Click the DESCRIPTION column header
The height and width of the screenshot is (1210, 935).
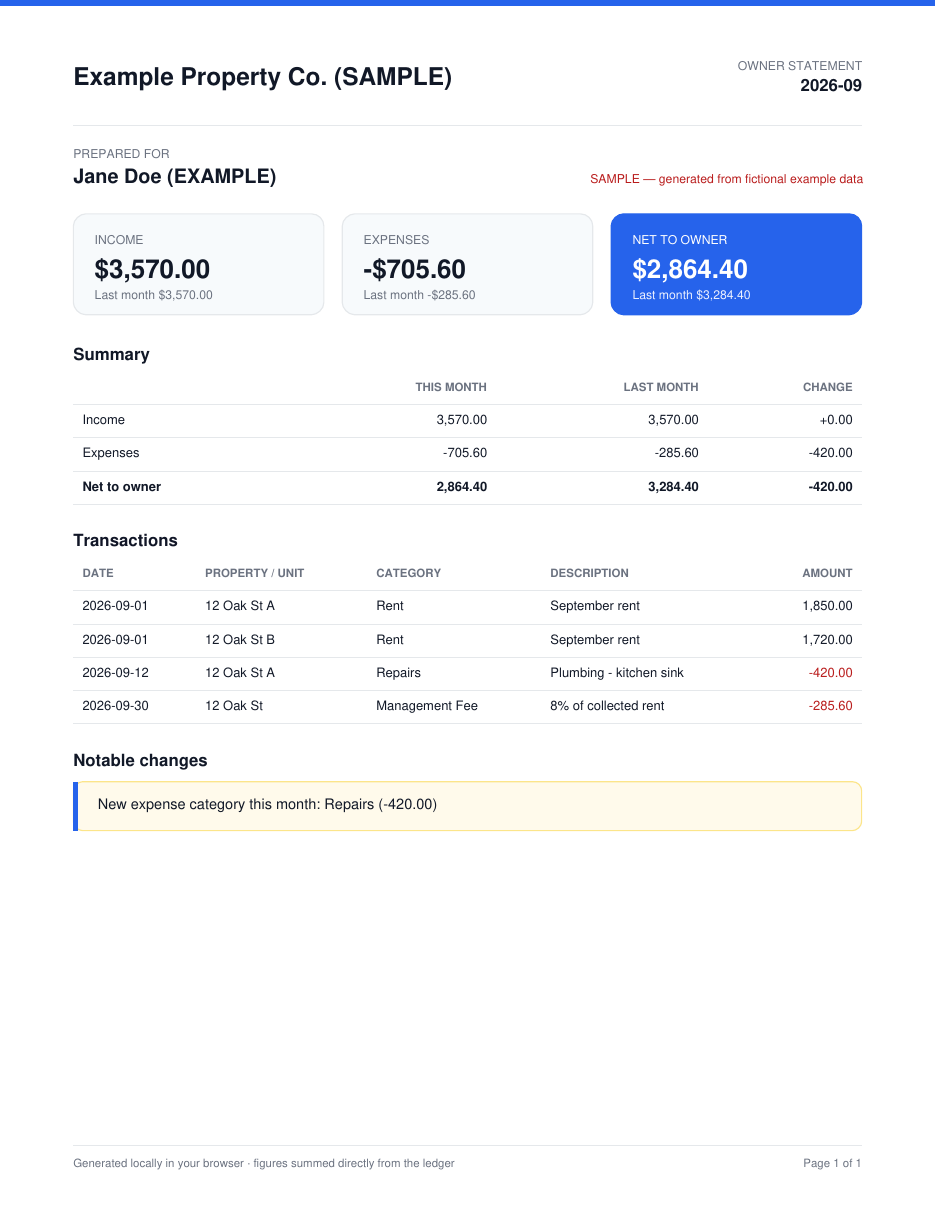coord(589,573)
